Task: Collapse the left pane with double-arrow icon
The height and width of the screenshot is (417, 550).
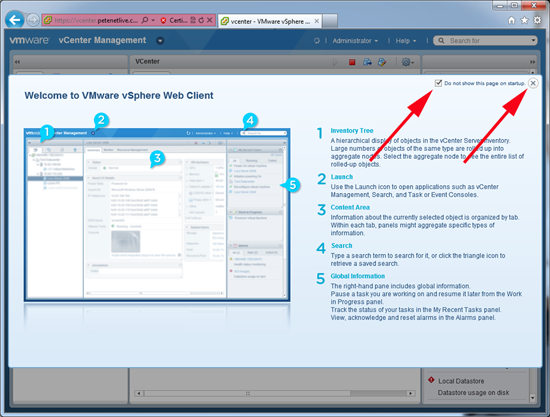Action: pyautogui.click(x=17, y=62)
